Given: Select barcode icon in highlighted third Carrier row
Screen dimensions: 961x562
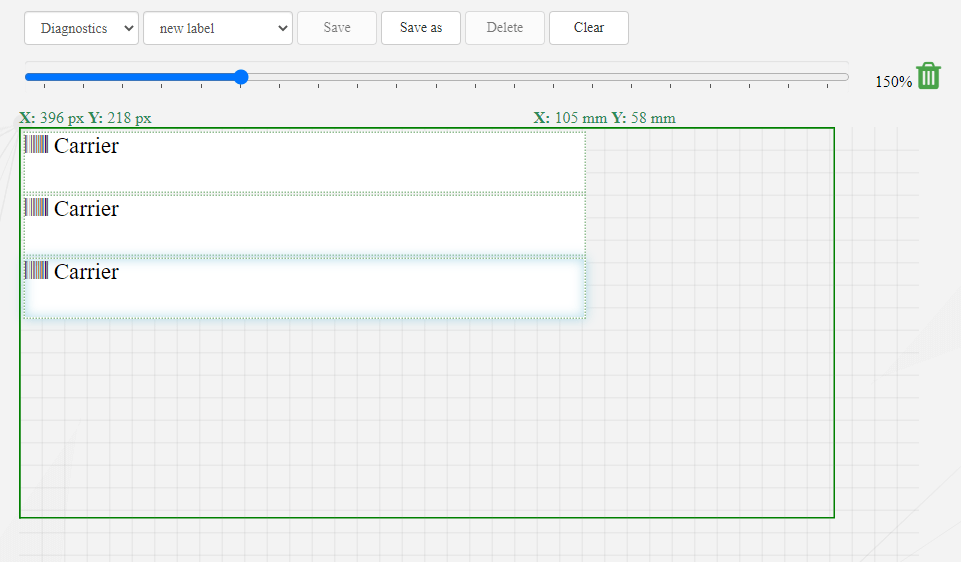Looking at the screenshot, I should point(36,270).
